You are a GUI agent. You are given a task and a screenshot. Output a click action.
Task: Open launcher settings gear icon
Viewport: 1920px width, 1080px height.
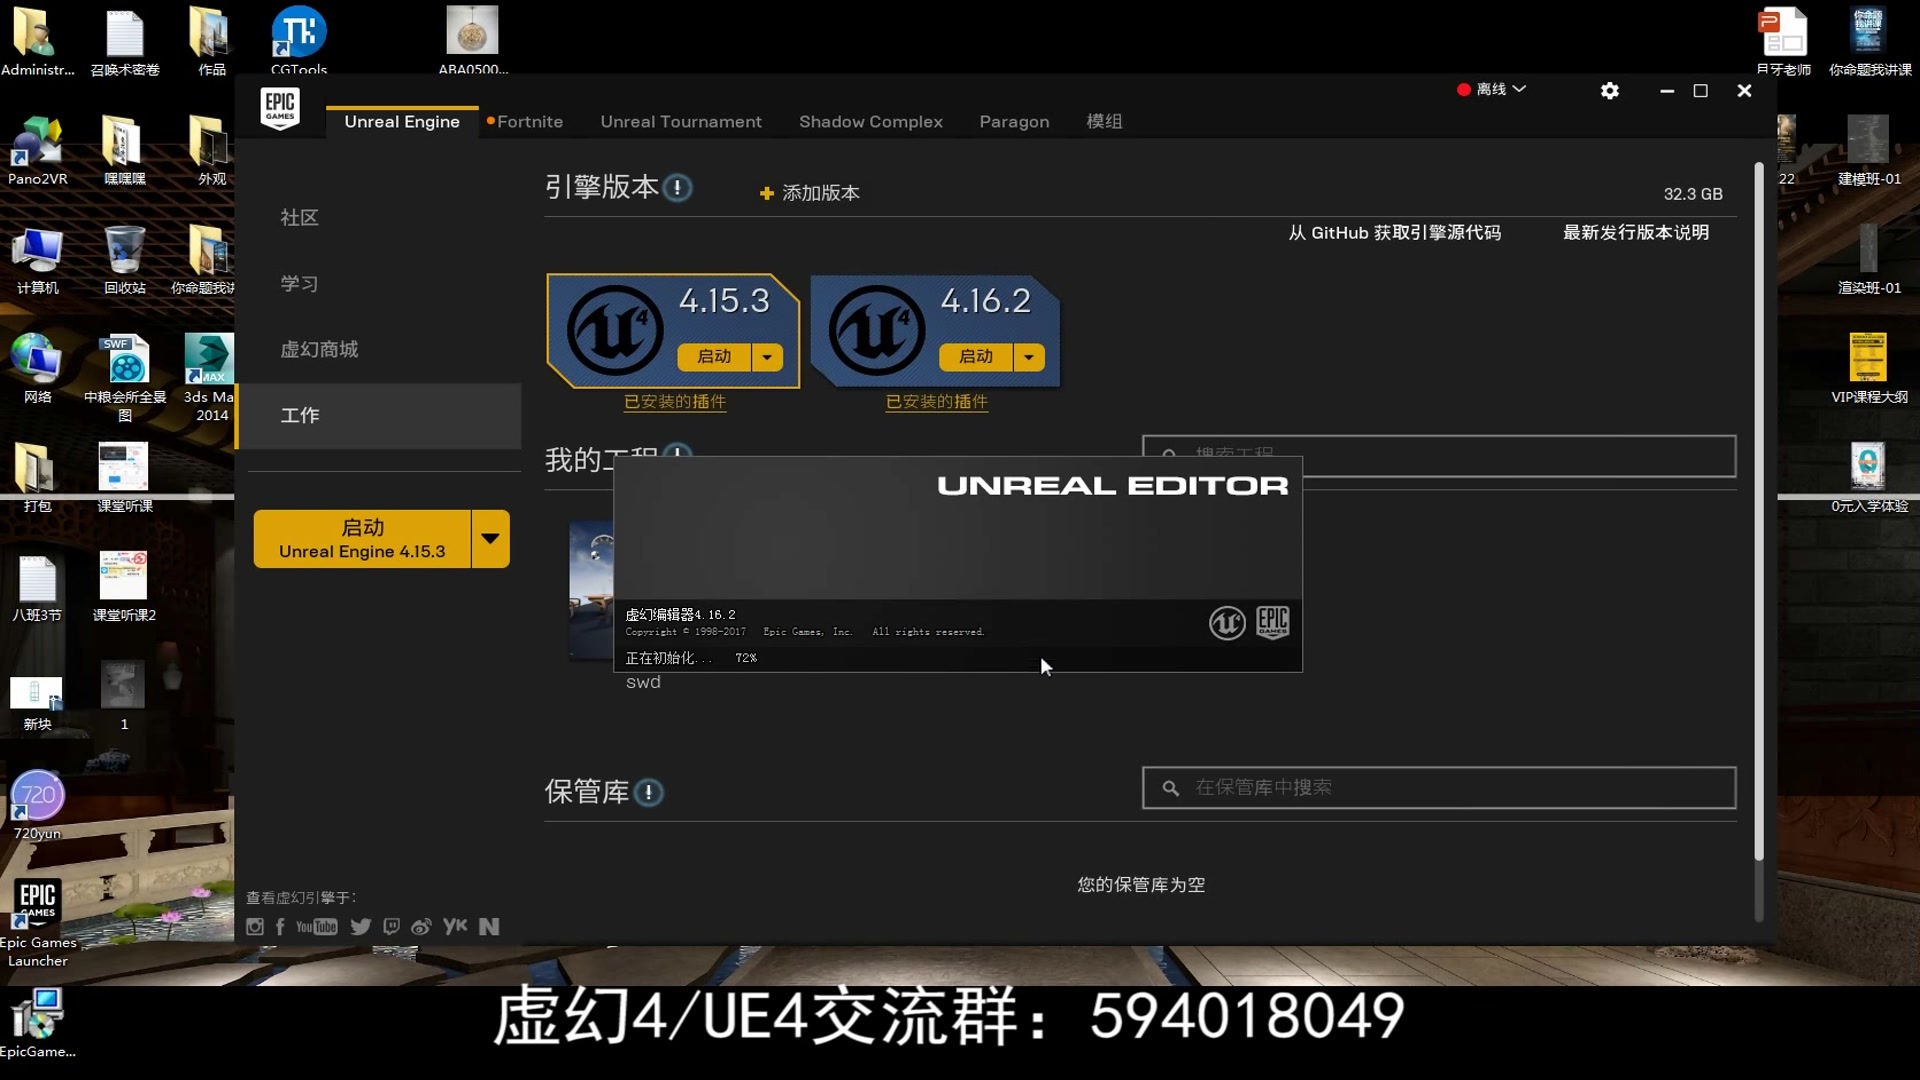click(x=1609, y=91)
